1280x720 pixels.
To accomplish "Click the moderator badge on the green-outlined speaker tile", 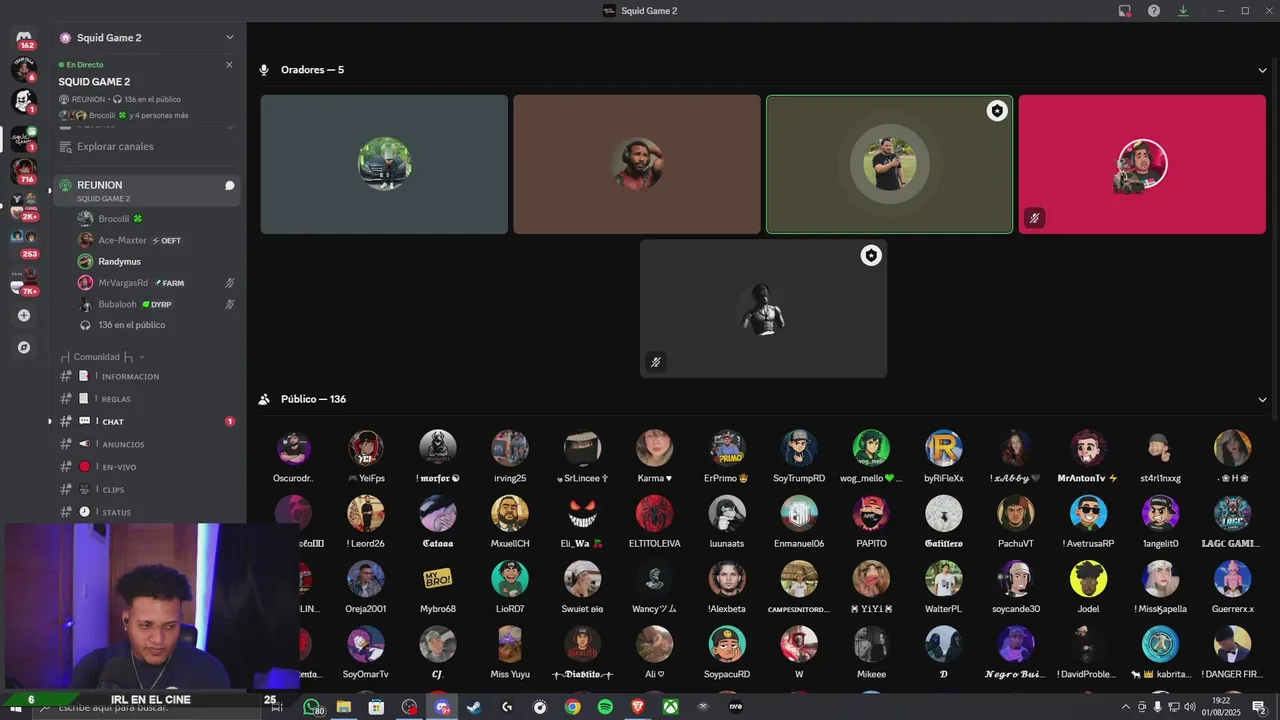I will point(996,111).
